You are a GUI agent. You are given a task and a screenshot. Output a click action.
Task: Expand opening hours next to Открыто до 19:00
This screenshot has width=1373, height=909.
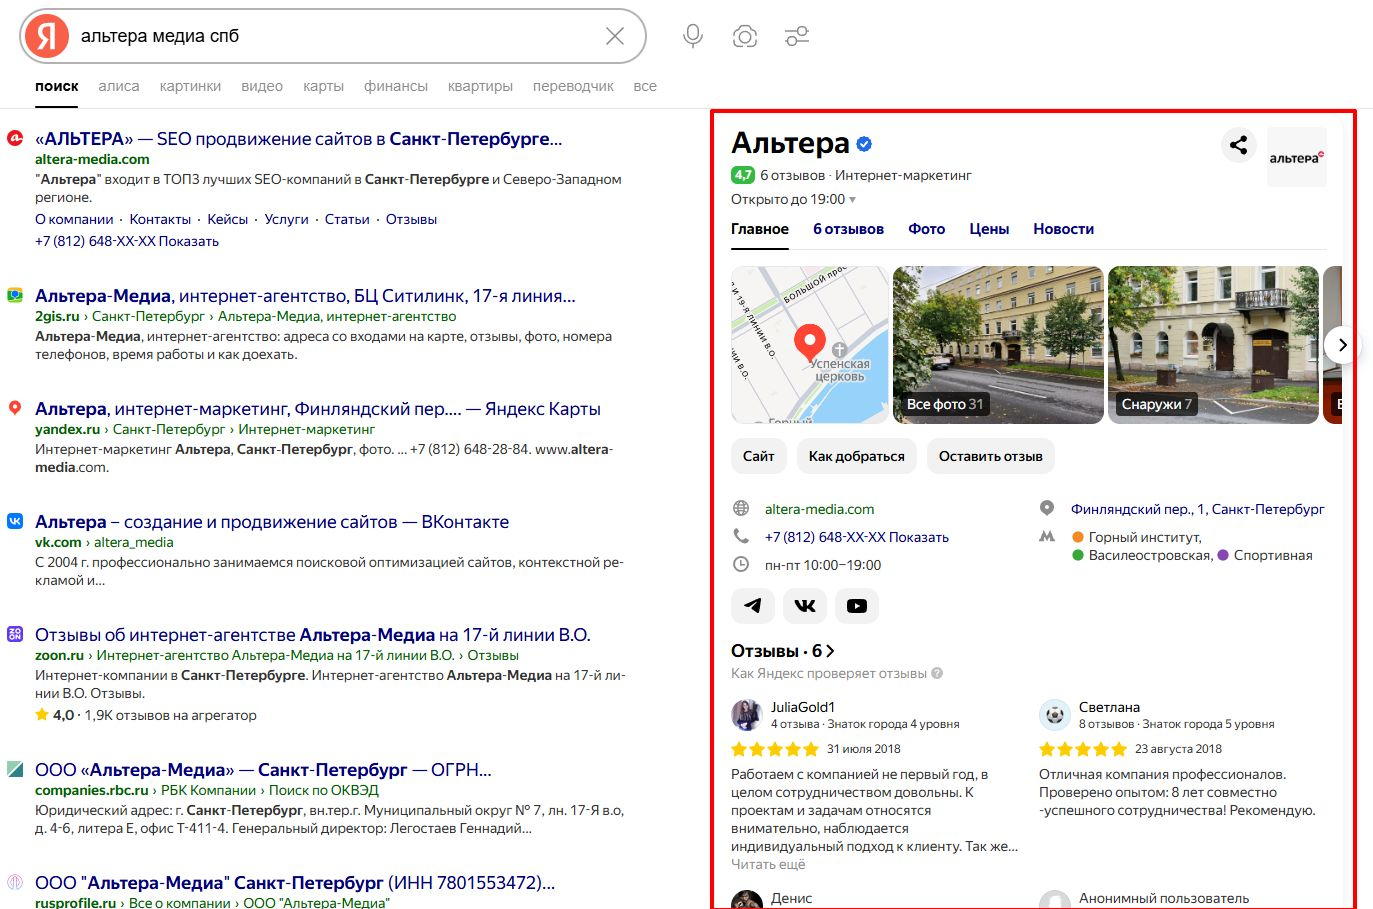[x=852, y=200]
